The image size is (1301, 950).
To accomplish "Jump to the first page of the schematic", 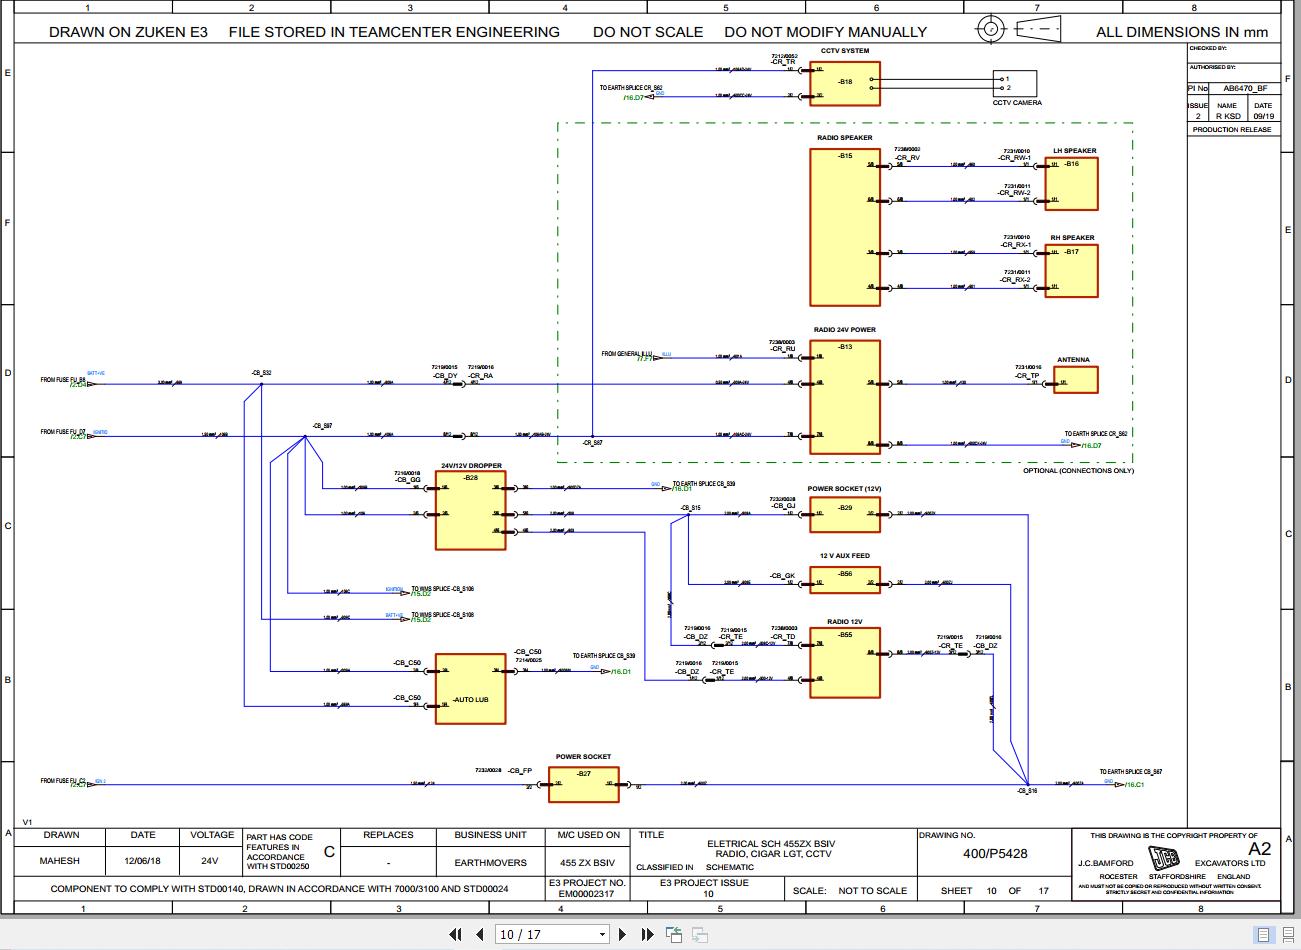I will 456,934.
